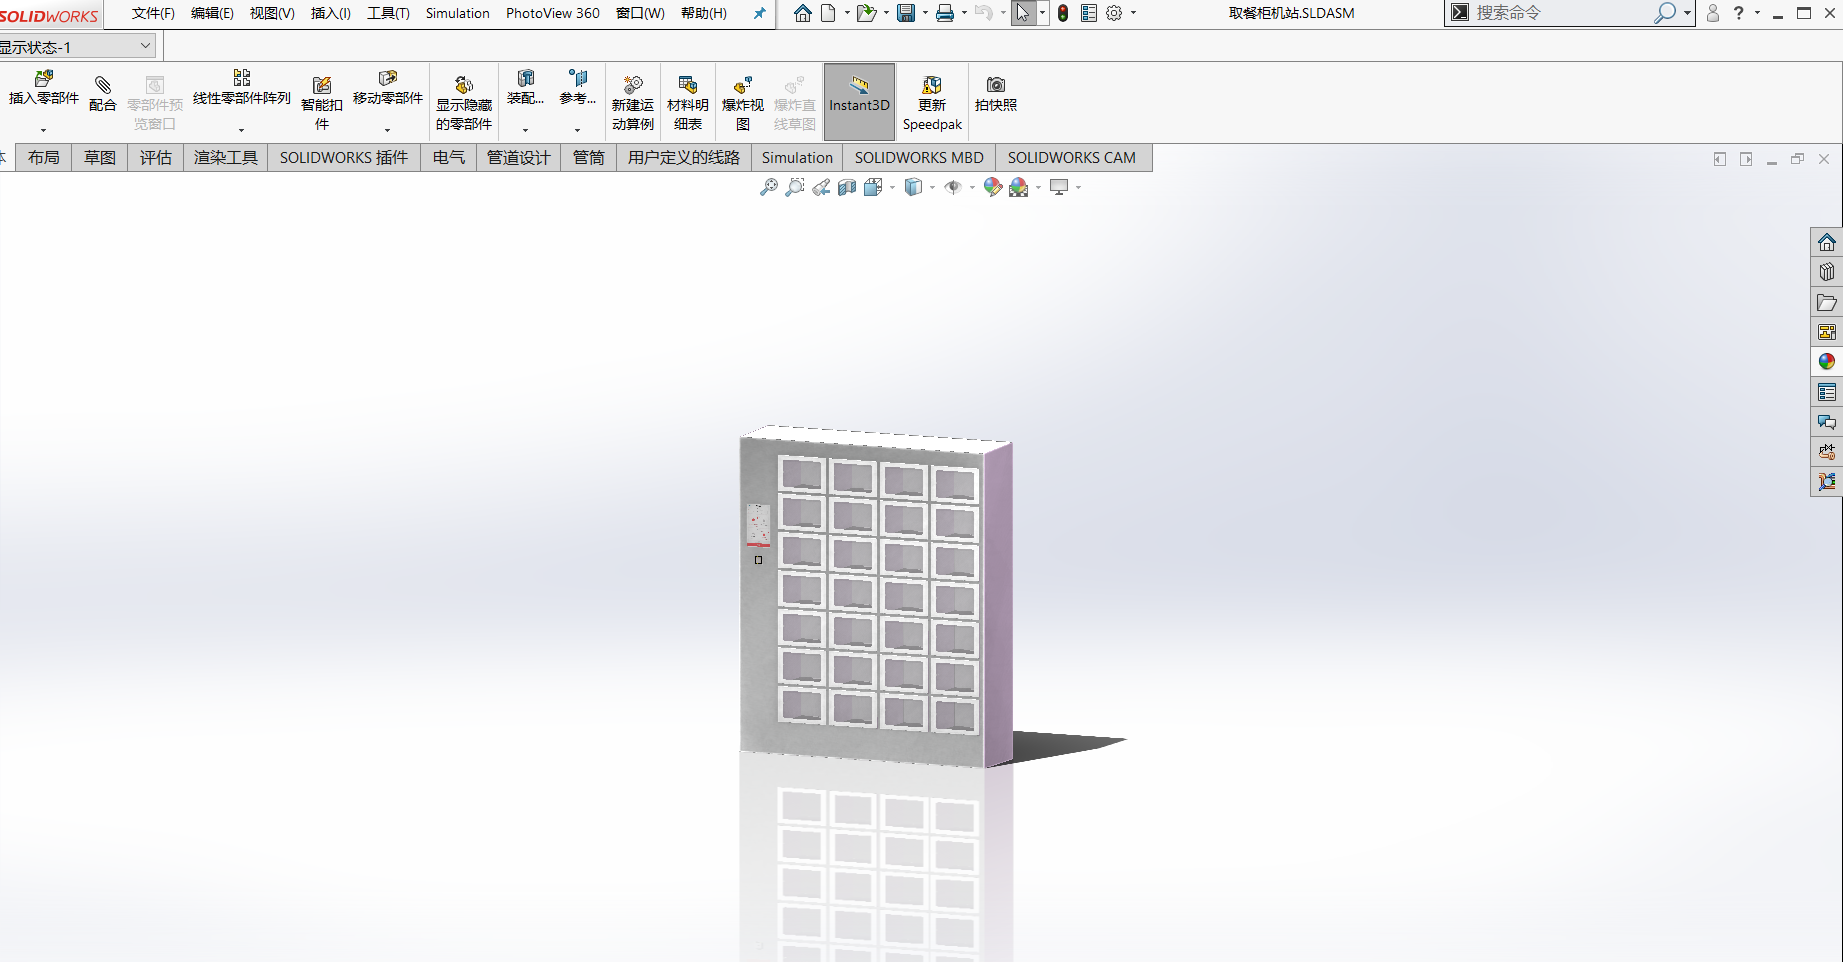Open the 文件(F) menu
The height and width of the screenshot is (962, 1843).
153,13
